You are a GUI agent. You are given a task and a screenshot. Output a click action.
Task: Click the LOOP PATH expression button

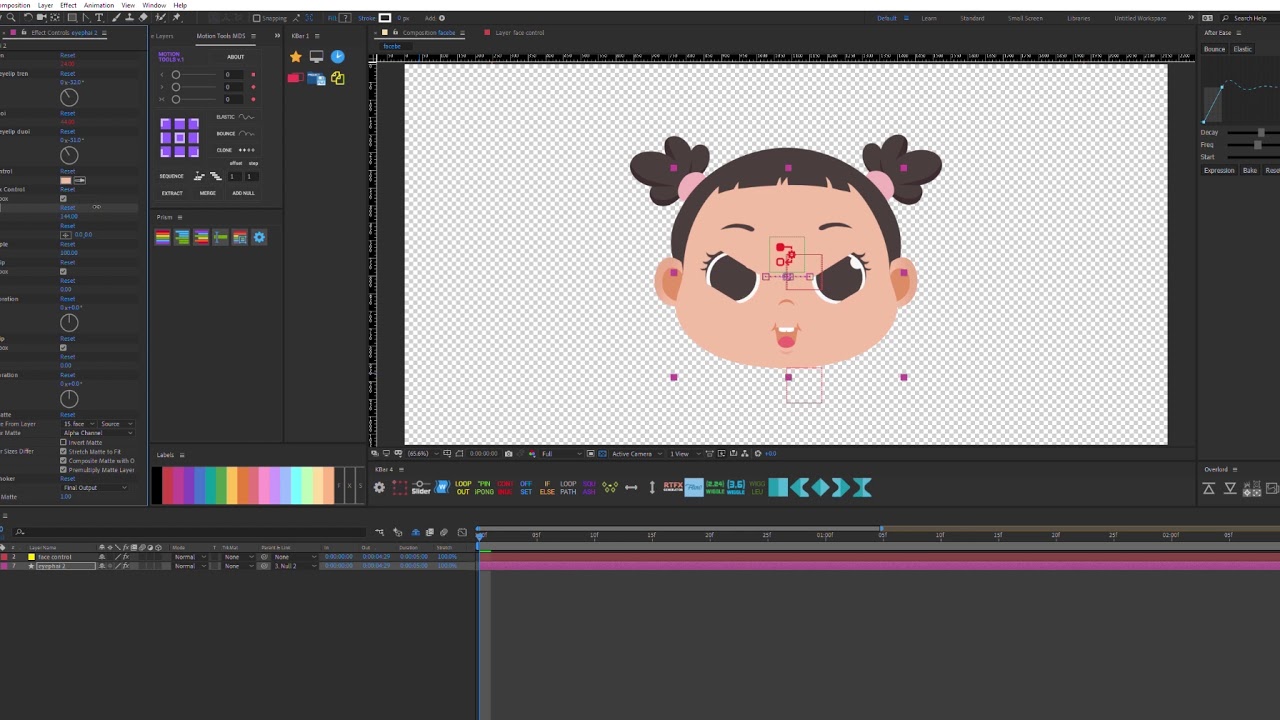tap(568, 488)
